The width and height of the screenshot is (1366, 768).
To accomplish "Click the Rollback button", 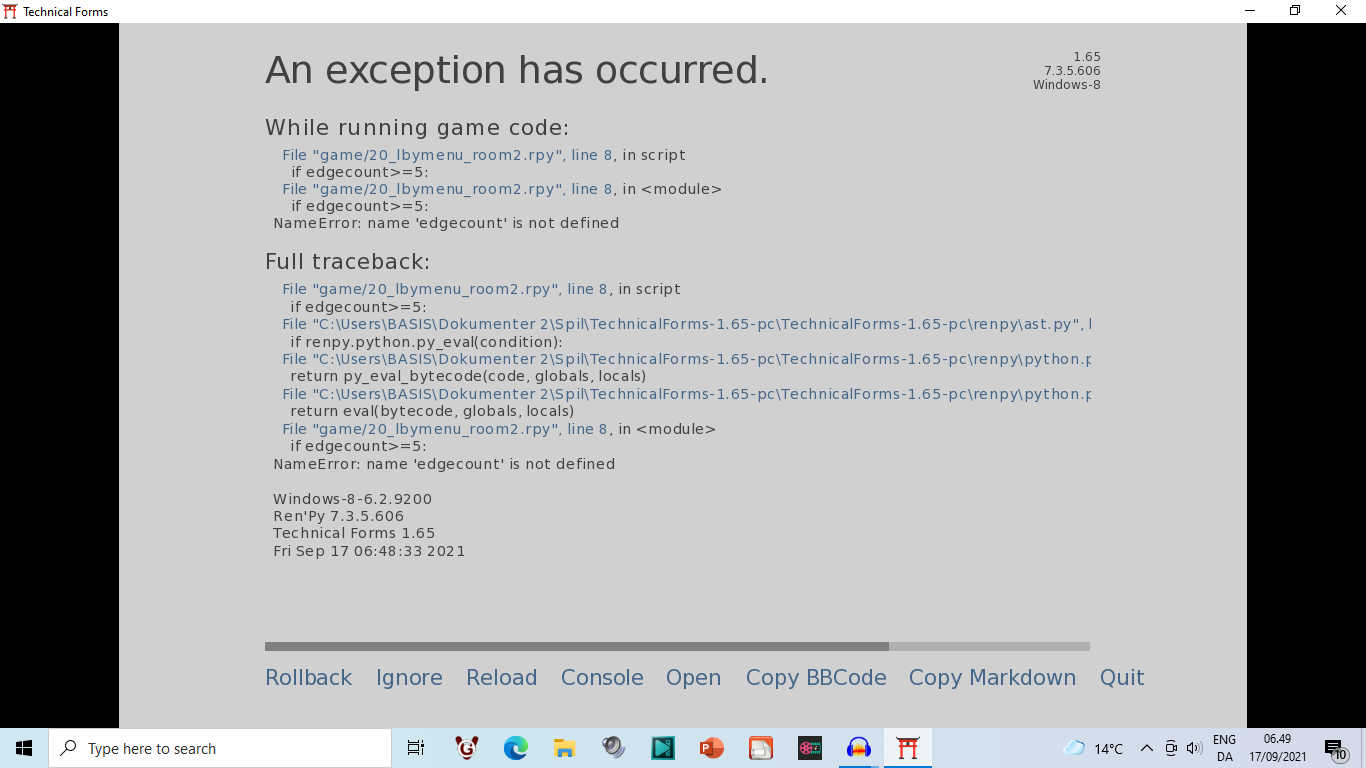I will pyautogui.click(x=308, y=677).
